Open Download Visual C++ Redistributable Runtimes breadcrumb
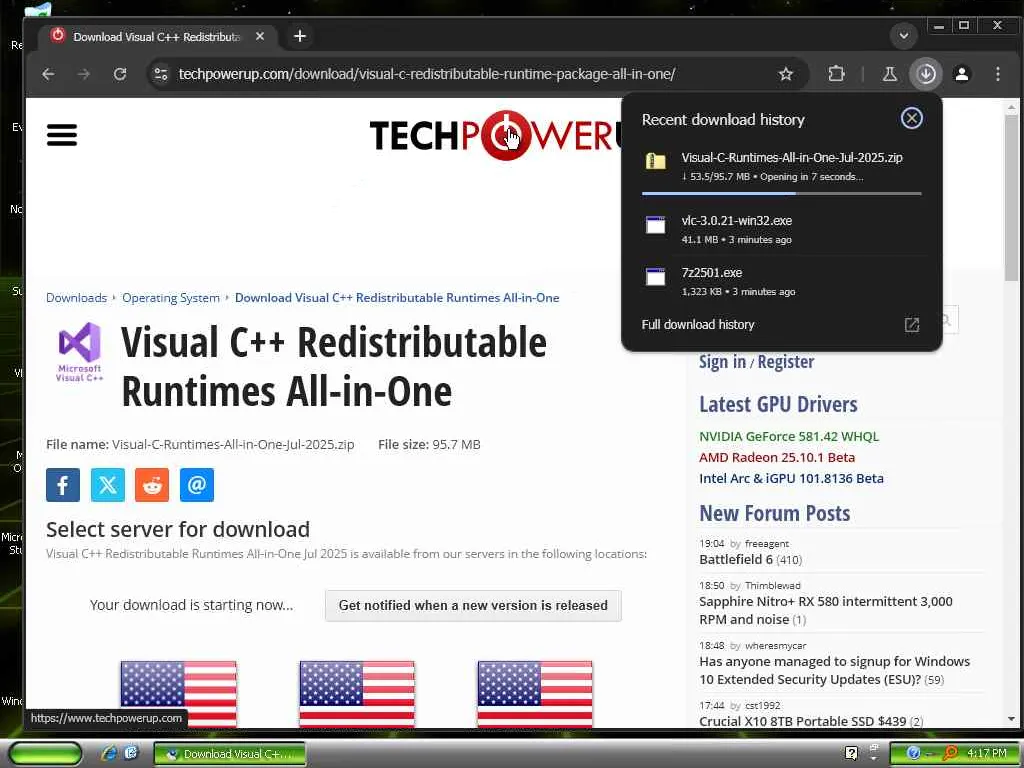1024x768 pixels. coord(397,298)
